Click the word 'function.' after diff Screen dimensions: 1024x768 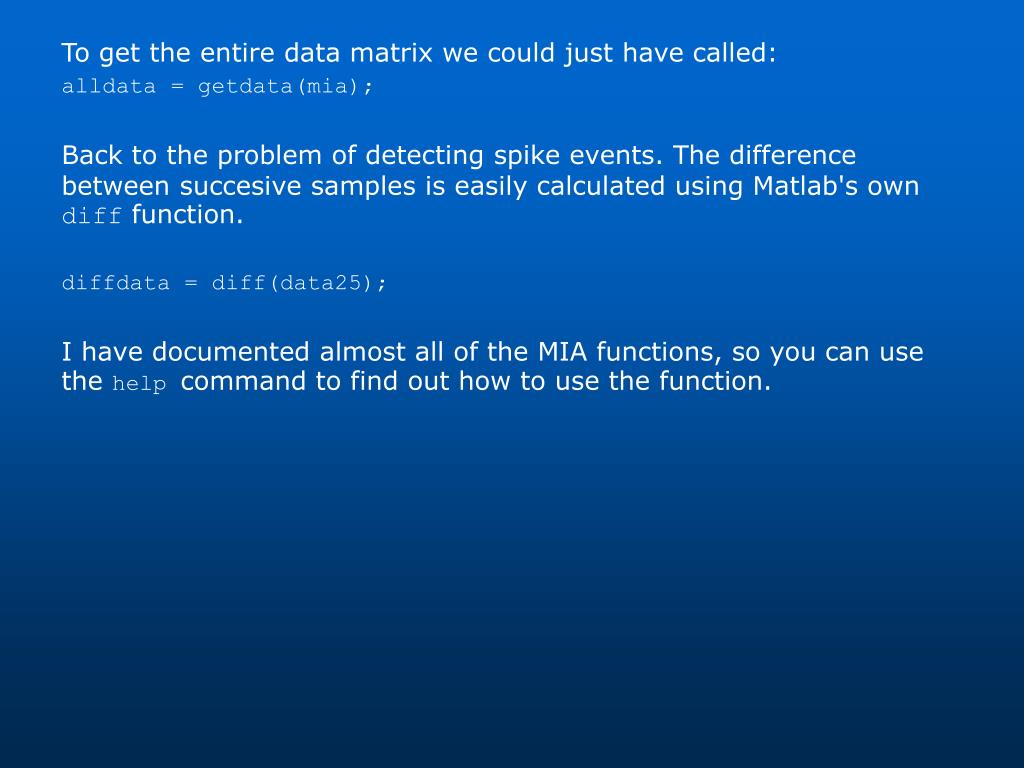click(x=187, y=215)
